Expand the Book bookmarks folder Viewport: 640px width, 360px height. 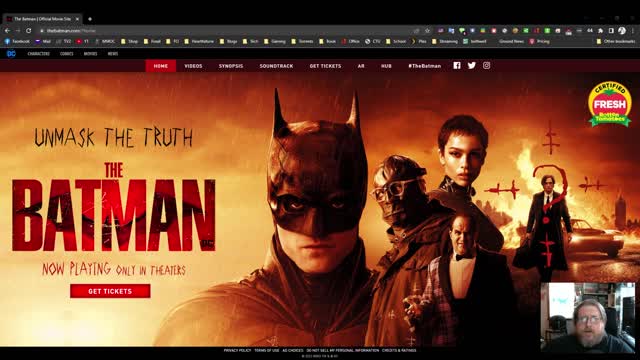pos(327,41)
